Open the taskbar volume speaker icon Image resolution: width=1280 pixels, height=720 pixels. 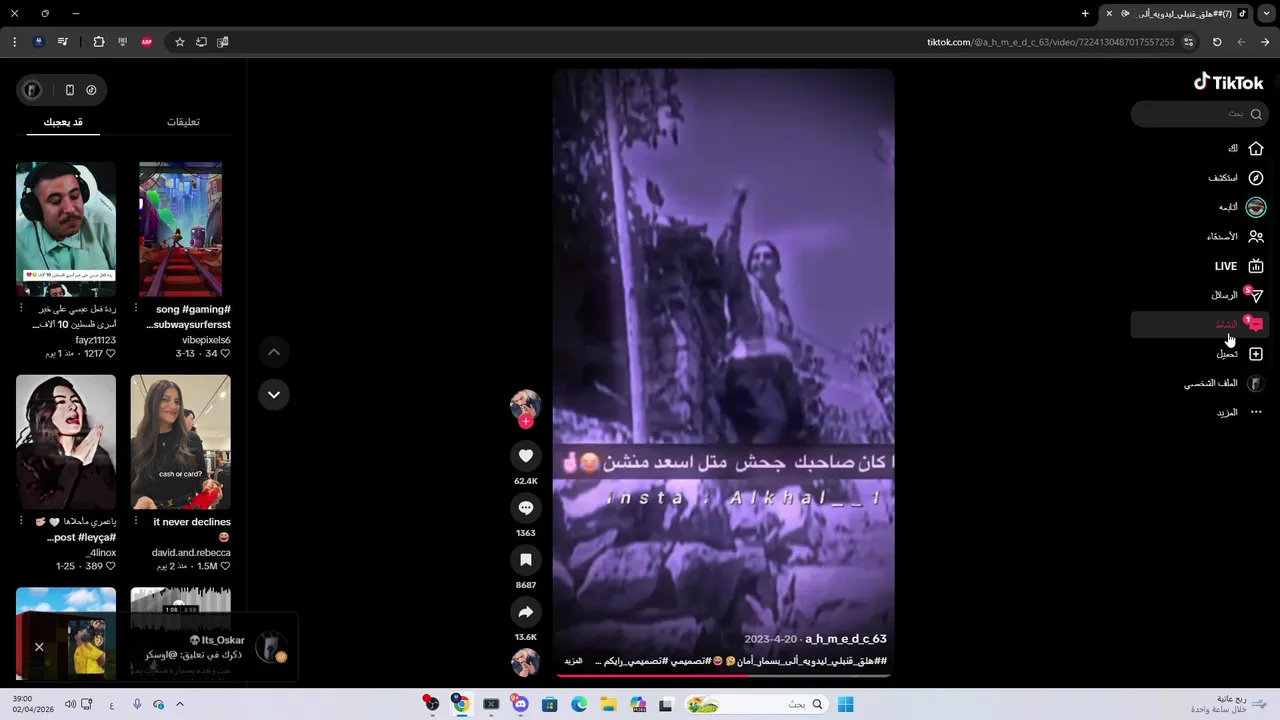[69, 704]
